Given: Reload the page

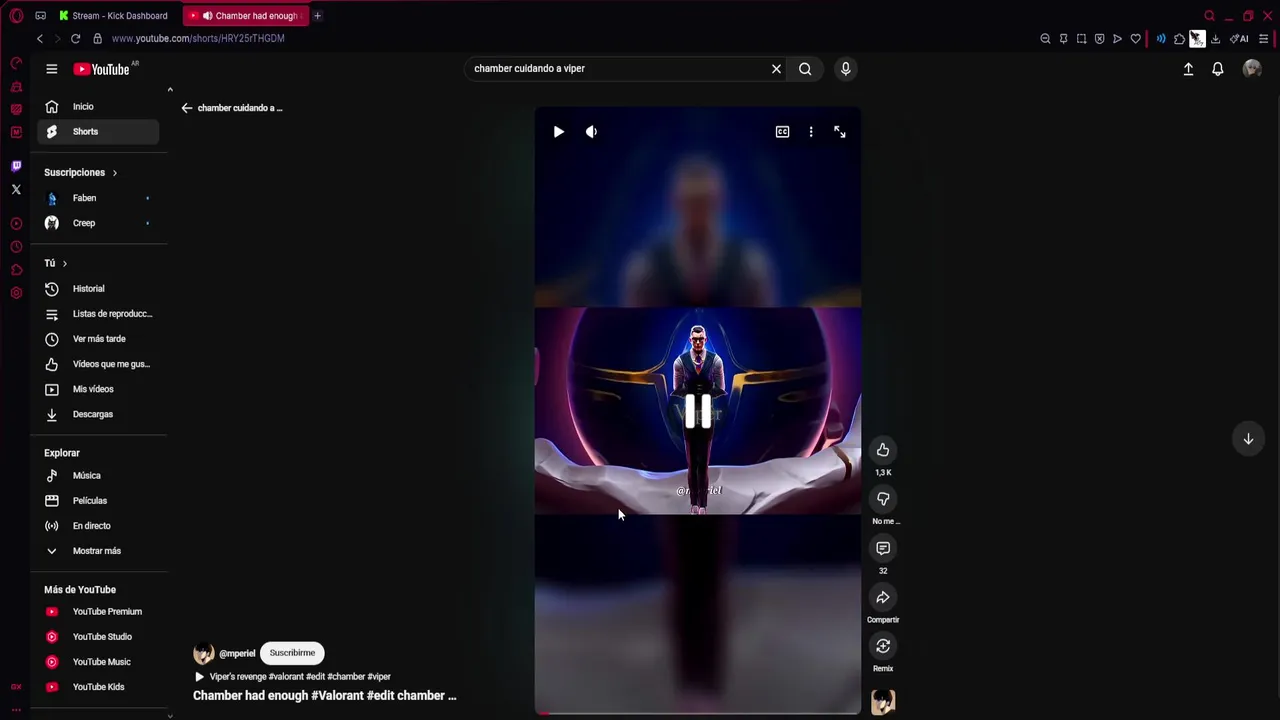Looking at the screenshot, I should point(75,39).
